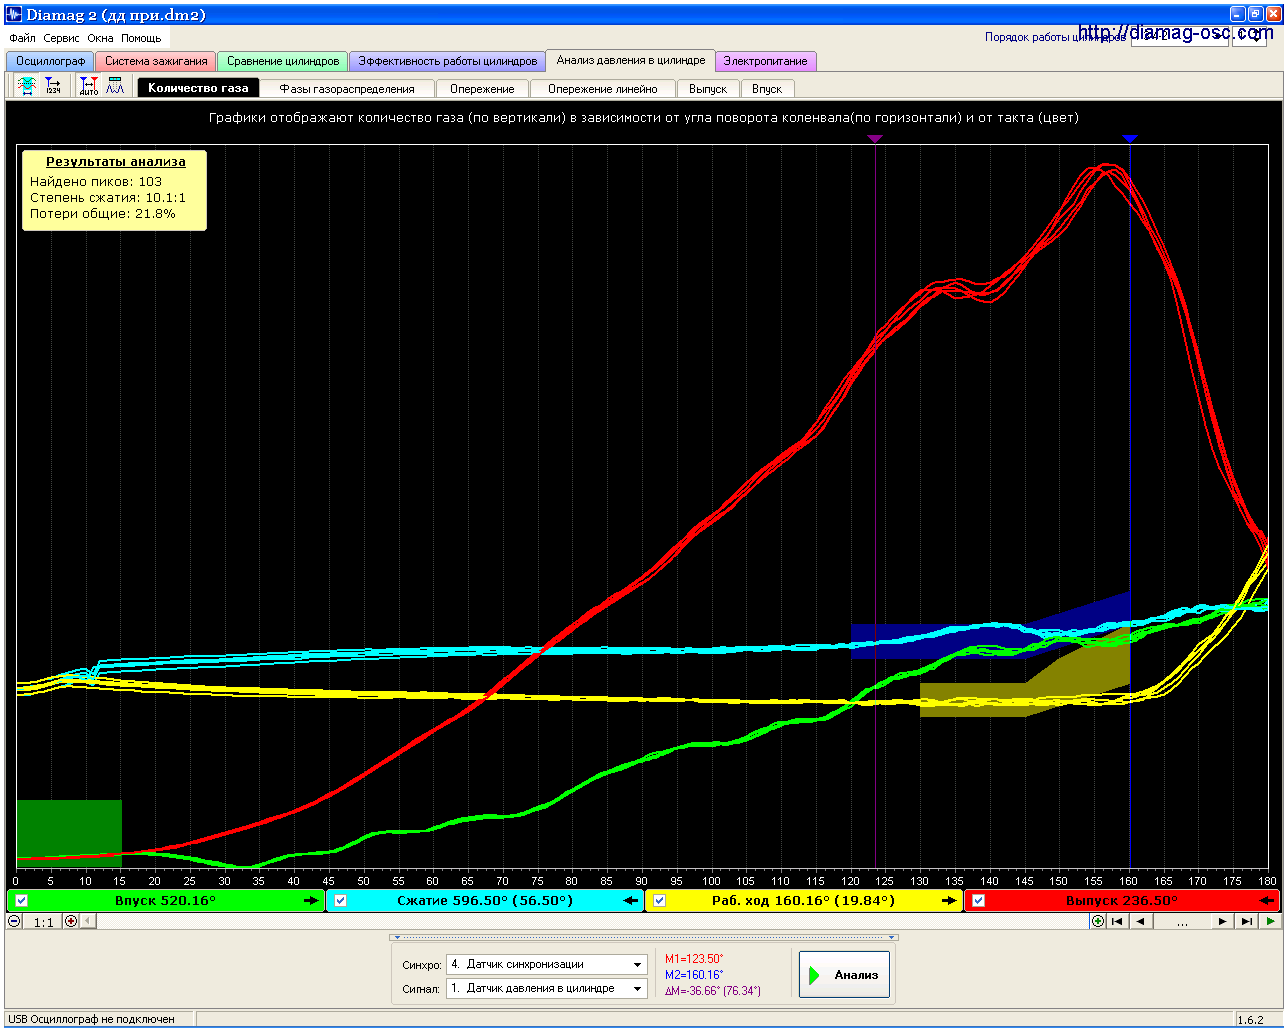This screenshot has height=1032, width=1288.
Task: Click the right arrow on the Раб. ход bar
Action: pos(949,901)
